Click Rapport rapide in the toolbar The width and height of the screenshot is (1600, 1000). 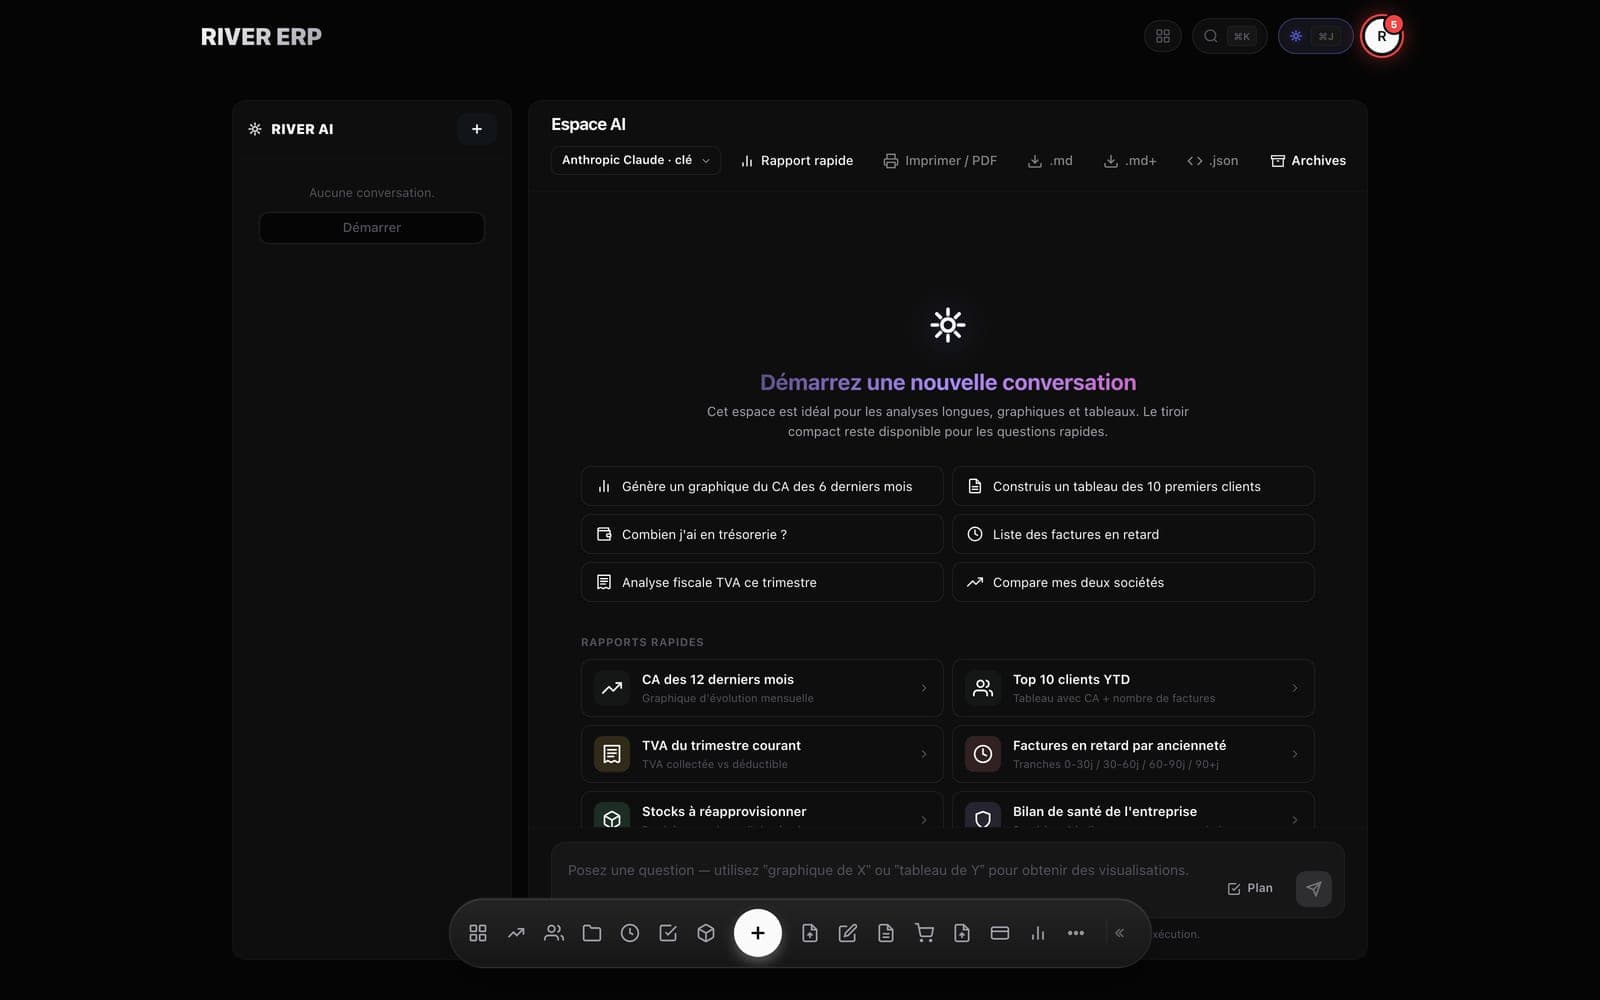[x=796, y=161]
